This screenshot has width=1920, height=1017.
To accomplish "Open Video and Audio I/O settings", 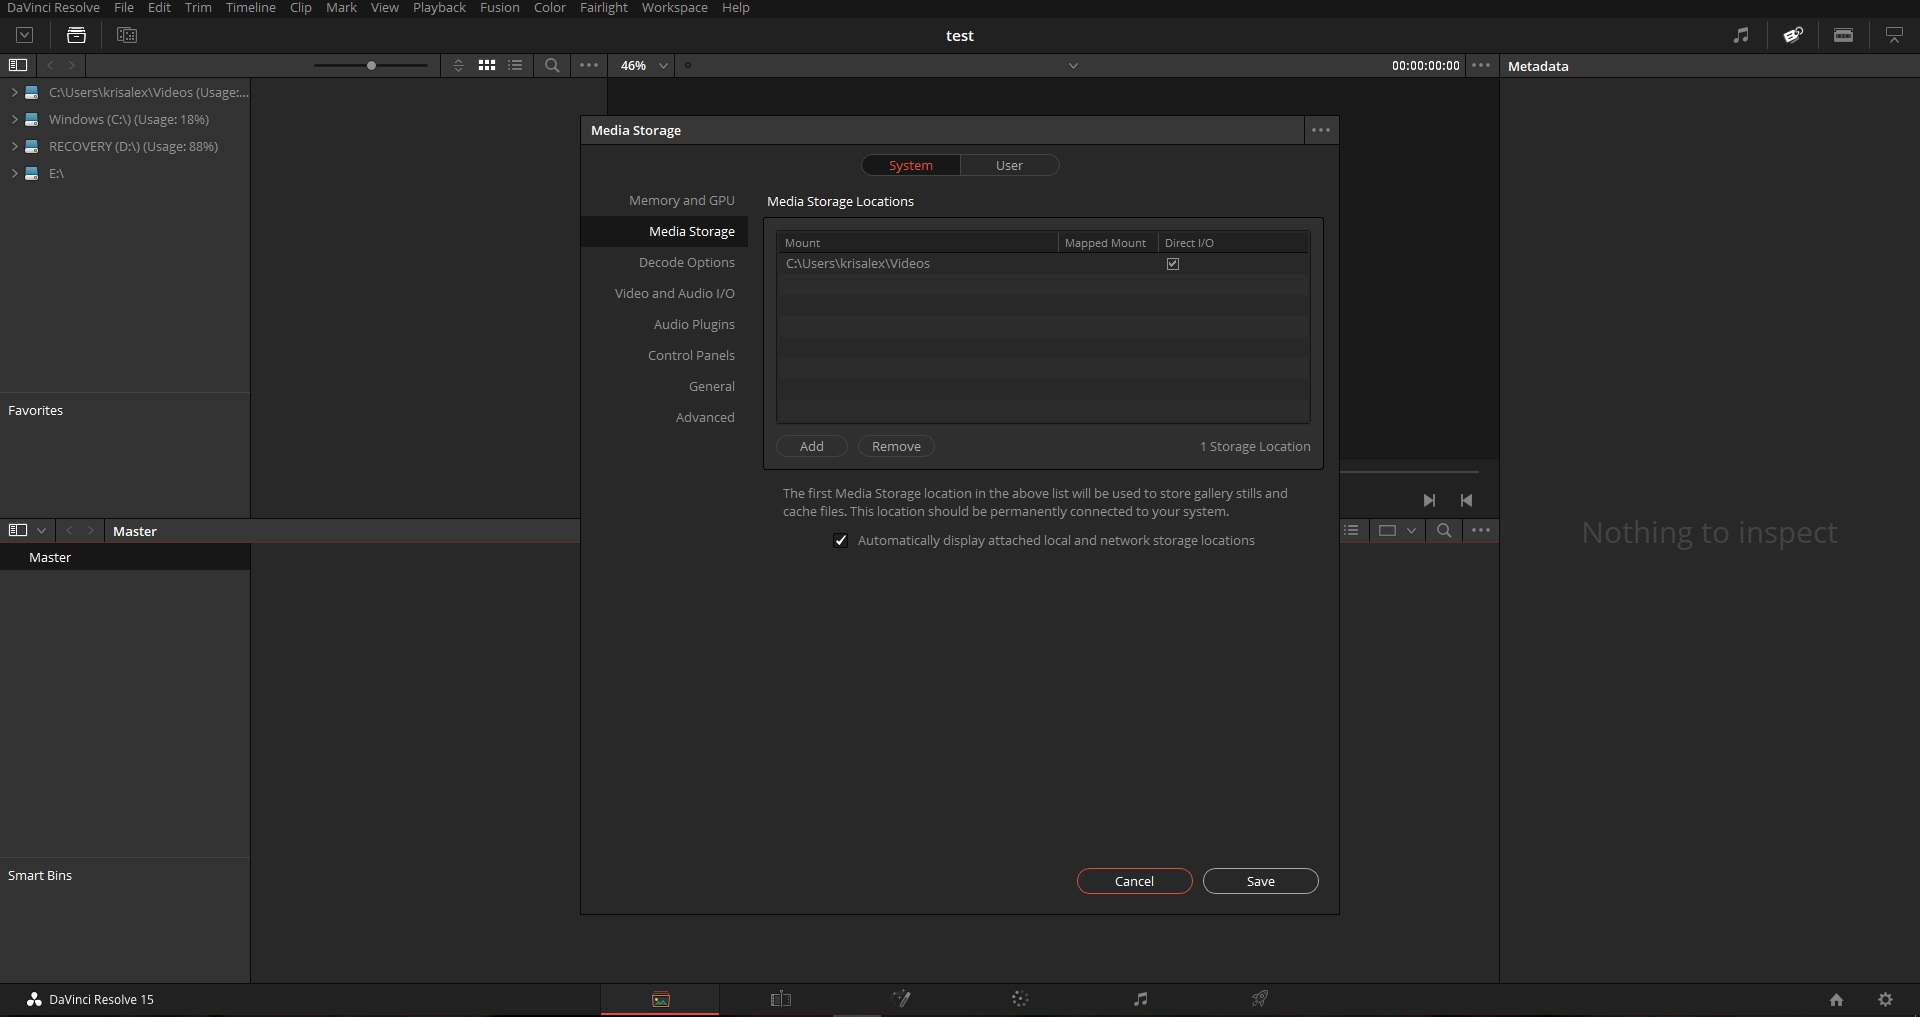I will click(x=675, y=293).
